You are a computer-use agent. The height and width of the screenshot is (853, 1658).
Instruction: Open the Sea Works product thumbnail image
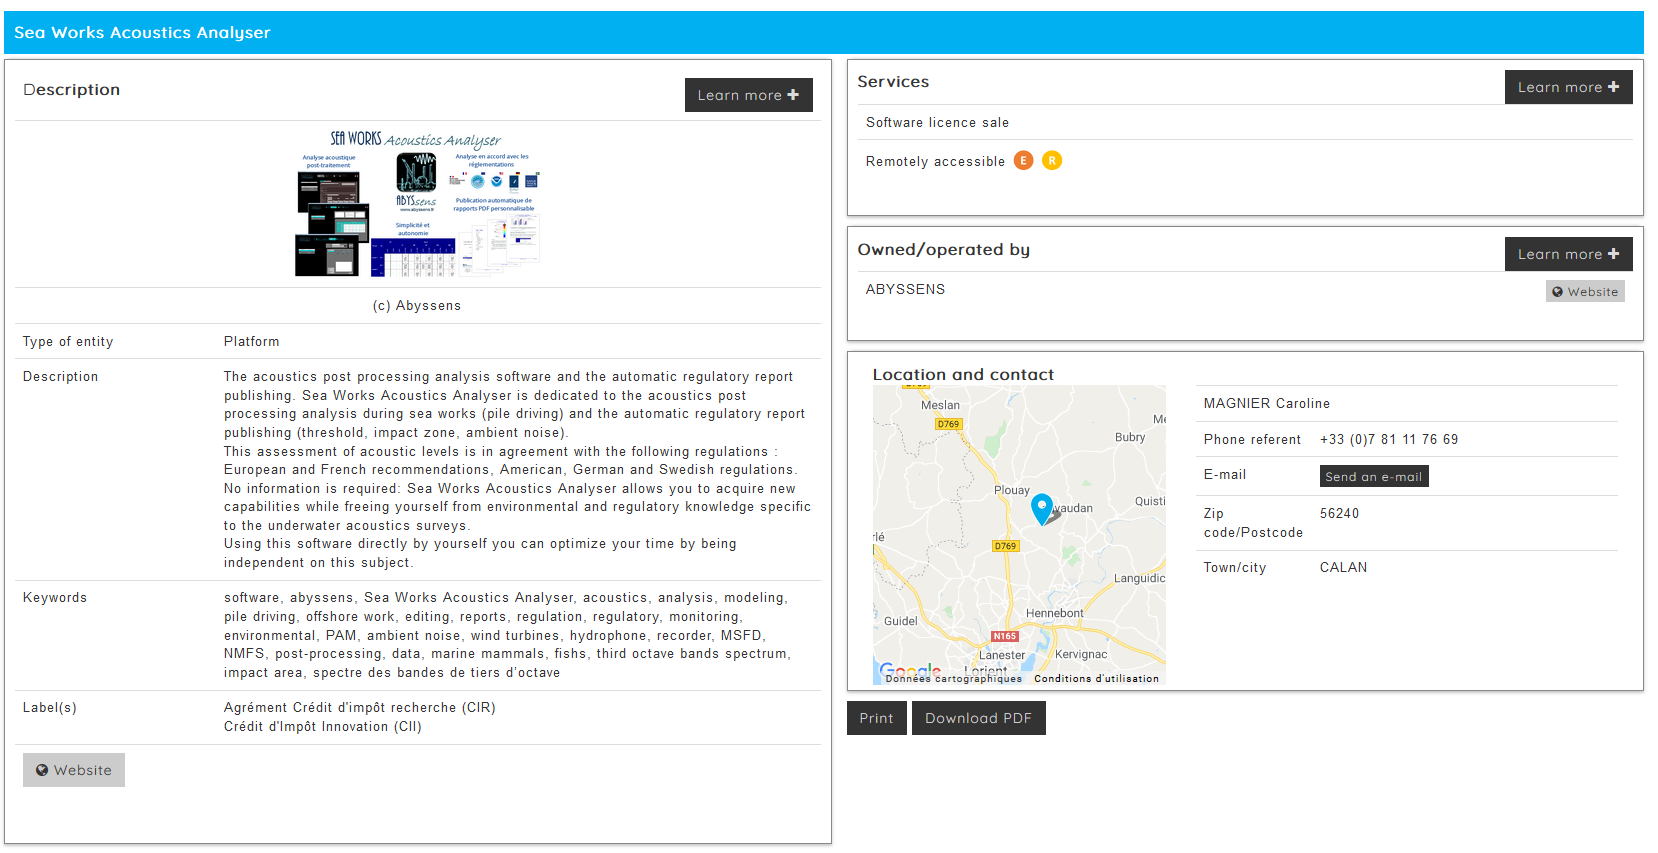point(418,203)
